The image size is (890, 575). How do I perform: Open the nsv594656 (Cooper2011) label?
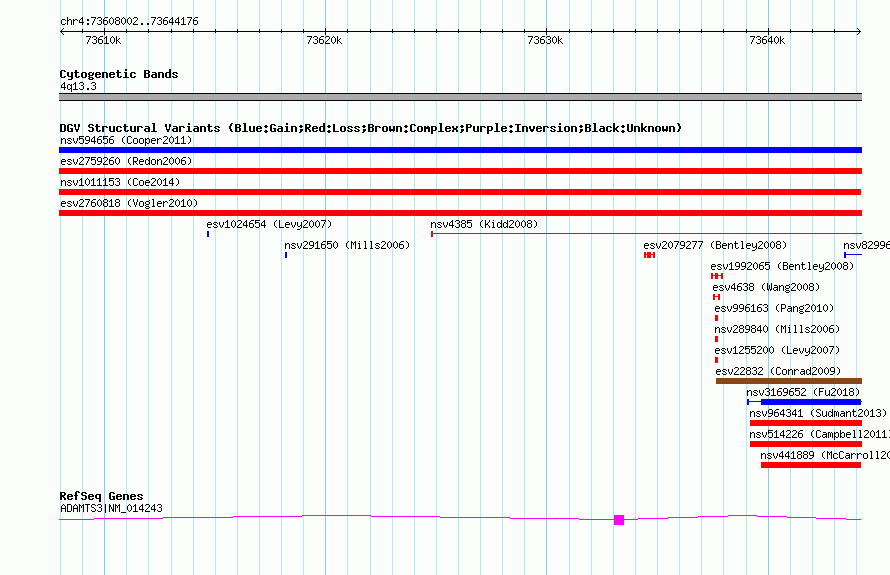126,140
